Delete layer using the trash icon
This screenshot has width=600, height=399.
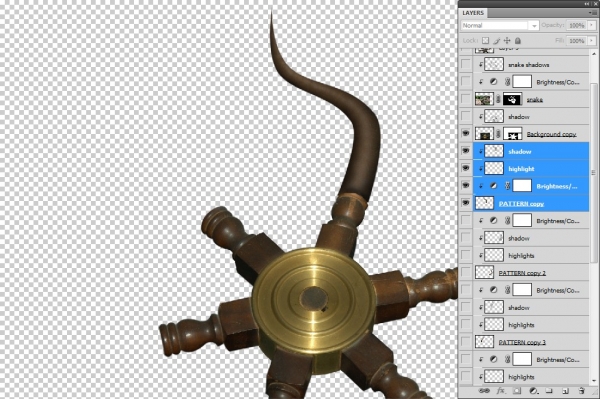(x=582, y=391)
